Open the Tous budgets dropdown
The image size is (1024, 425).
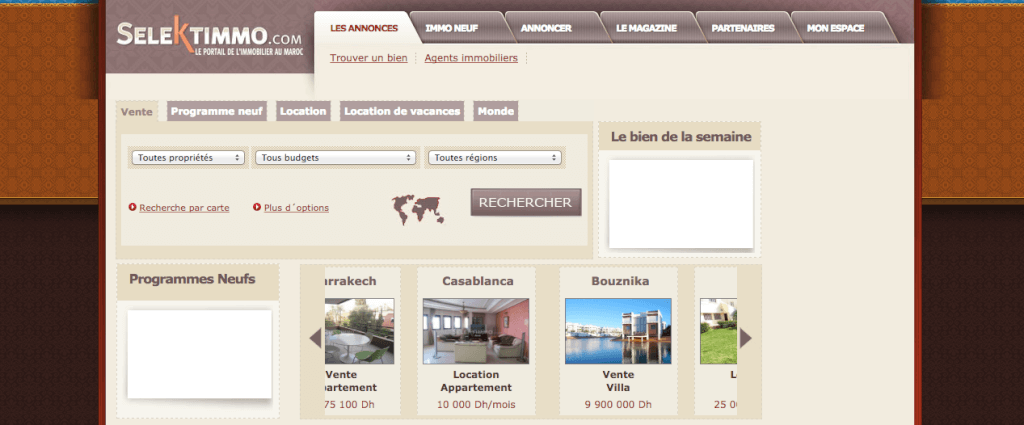pyautogui.click(x=335, y=158)
